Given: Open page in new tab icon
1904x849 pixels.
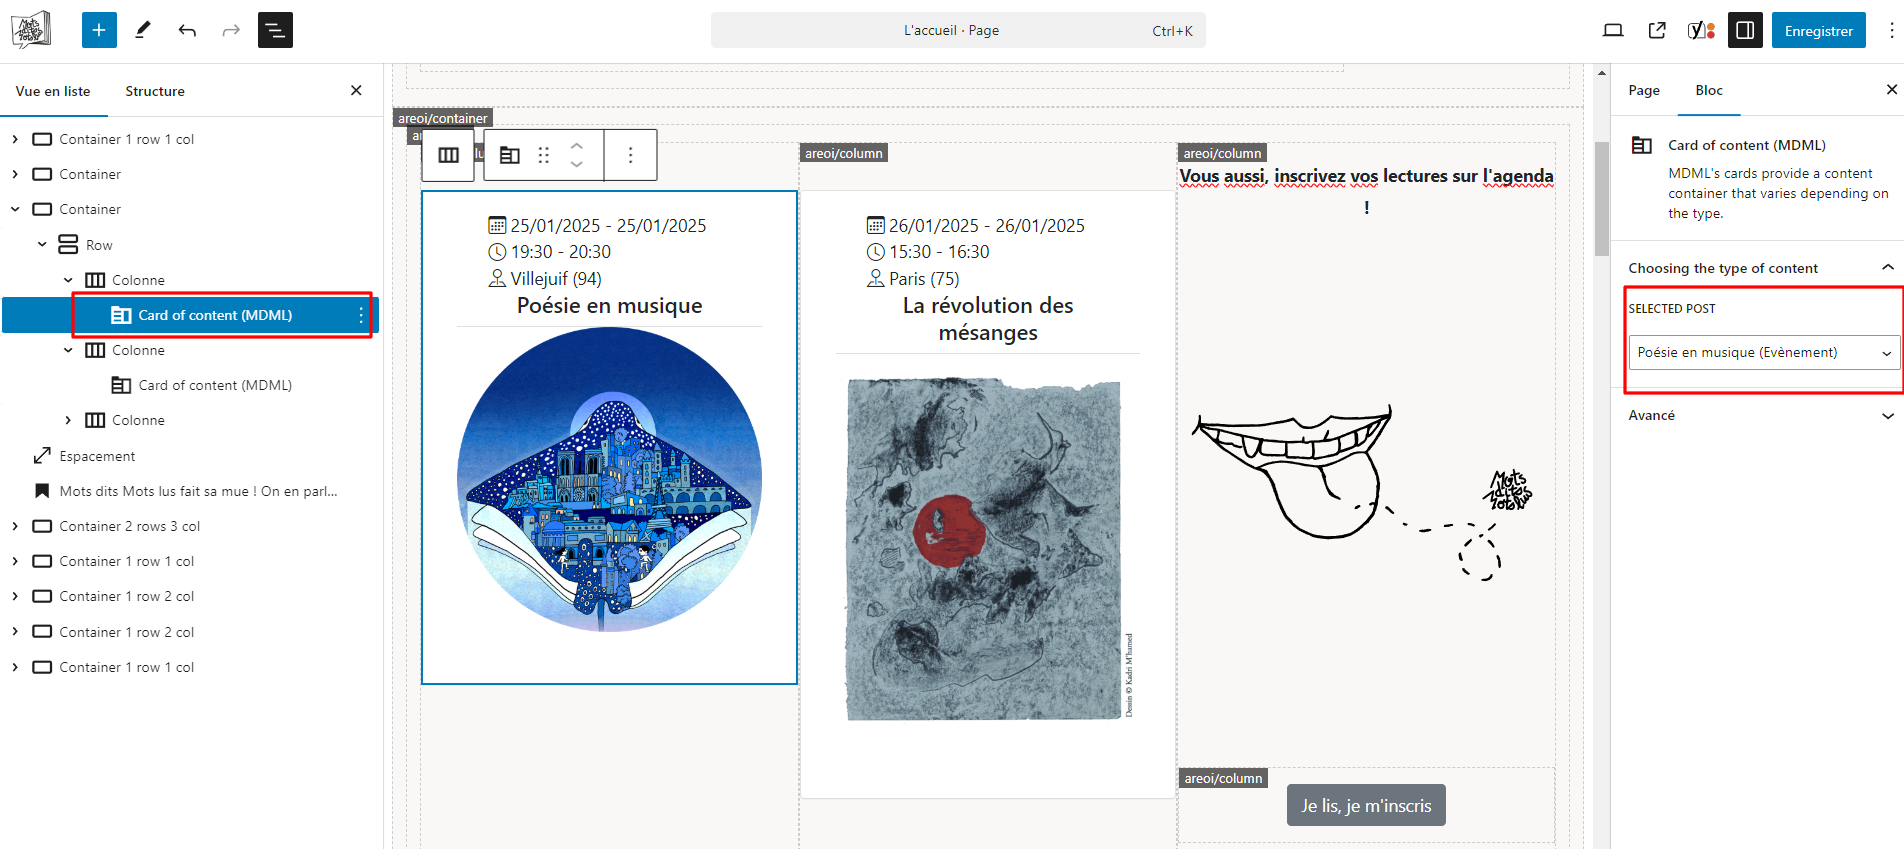Looking at the screenshot, I should (1657, 30).
